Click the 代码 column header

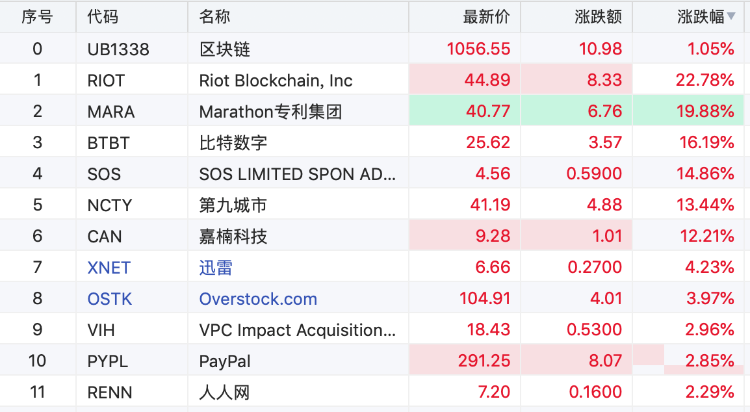click(x=102, y=17)
